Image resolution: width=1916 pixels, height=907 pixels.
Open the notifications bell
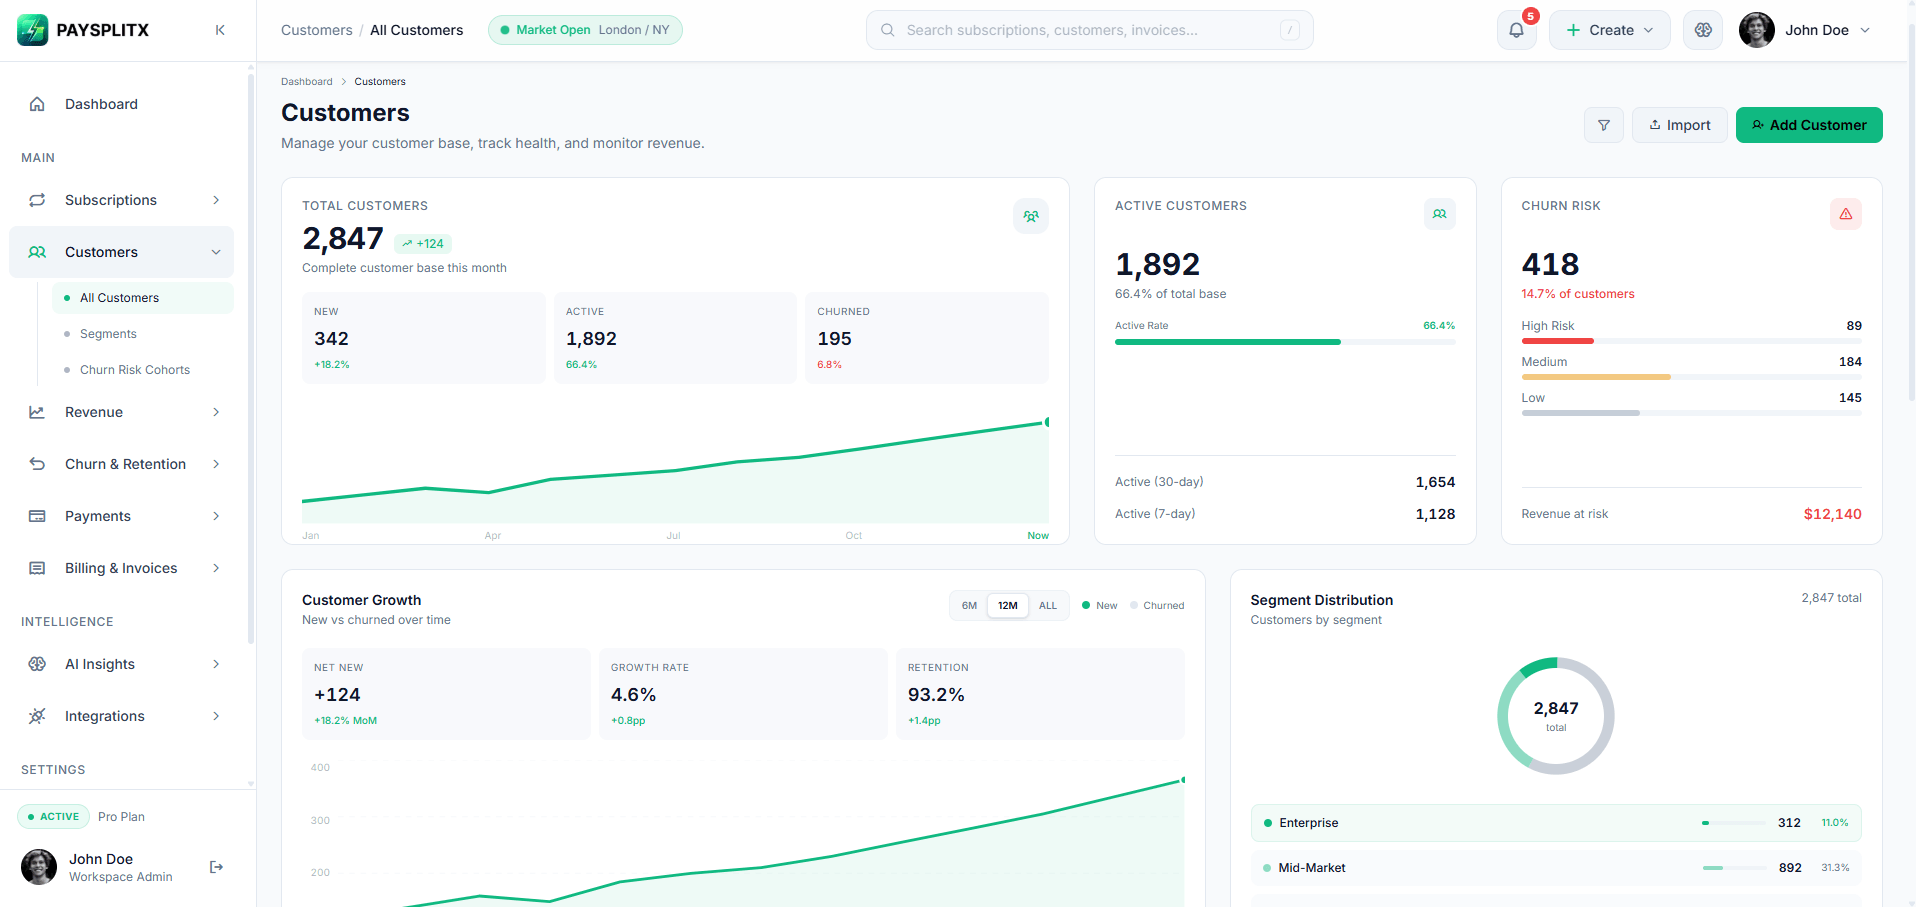[x=1516, y=30]
